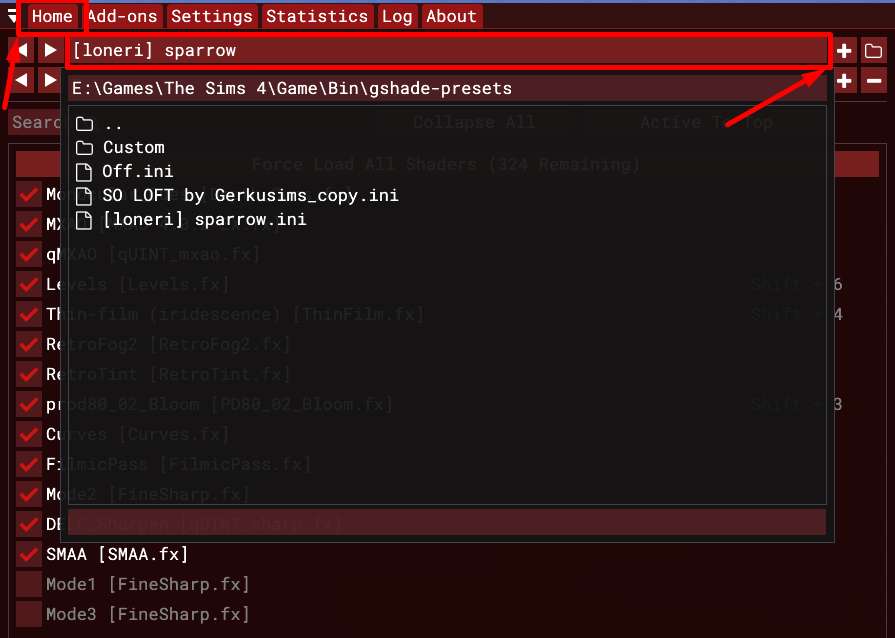Click the file icon beside Off.ini

point(84,172)
